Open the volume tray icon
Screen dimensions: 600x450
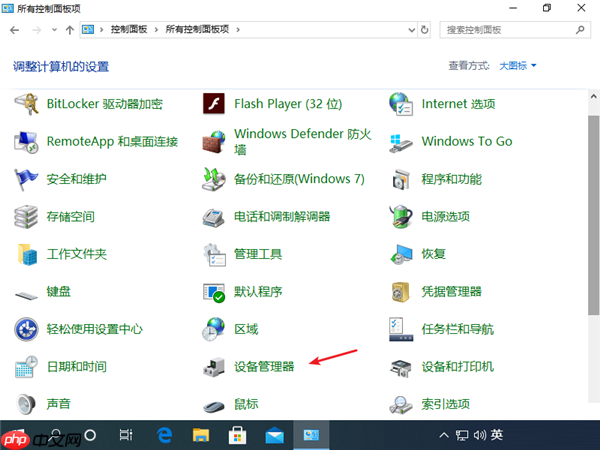coord(479,435)
